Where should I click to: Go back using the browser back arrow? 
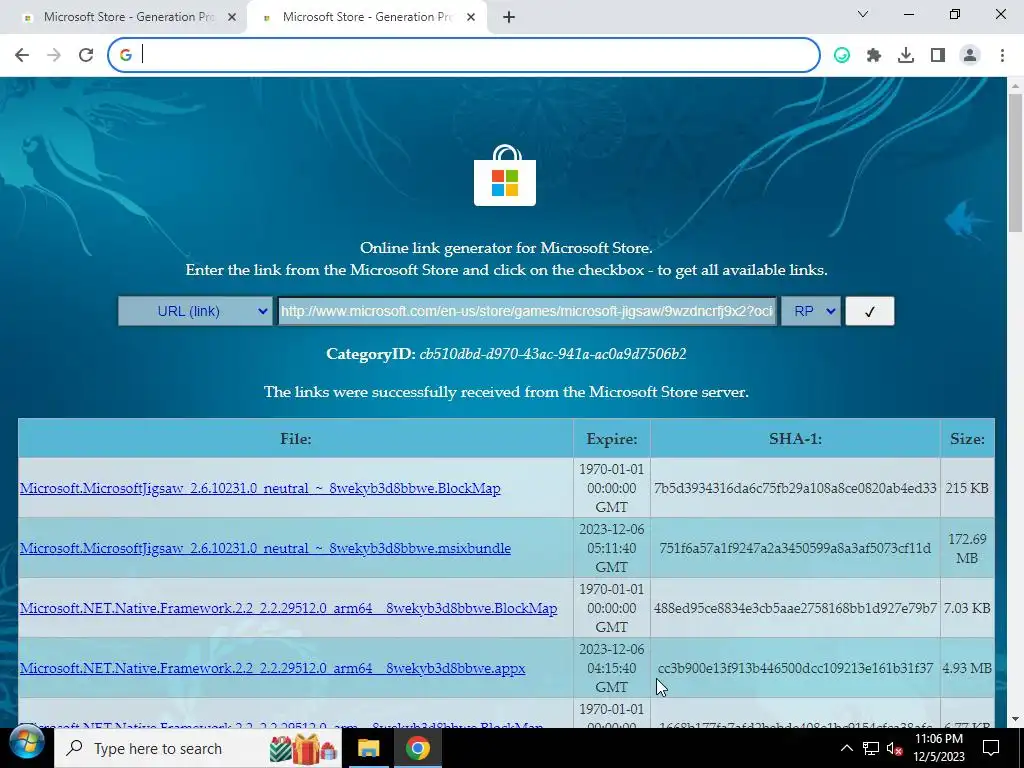pyautogui.click(x=22, y=55)
